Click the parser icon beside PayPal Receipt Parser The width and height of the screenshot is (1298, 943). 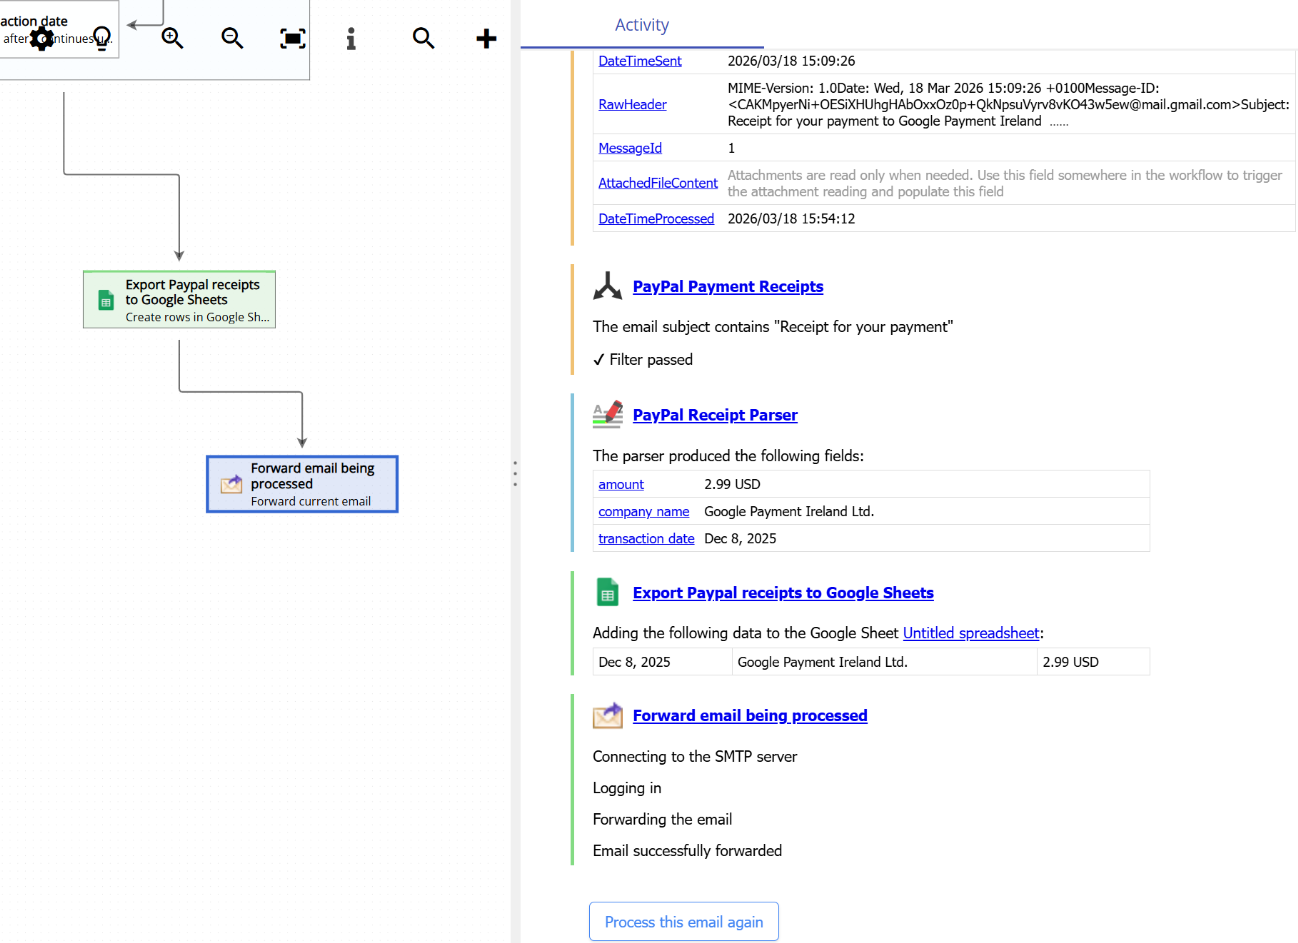coord(607,414)
